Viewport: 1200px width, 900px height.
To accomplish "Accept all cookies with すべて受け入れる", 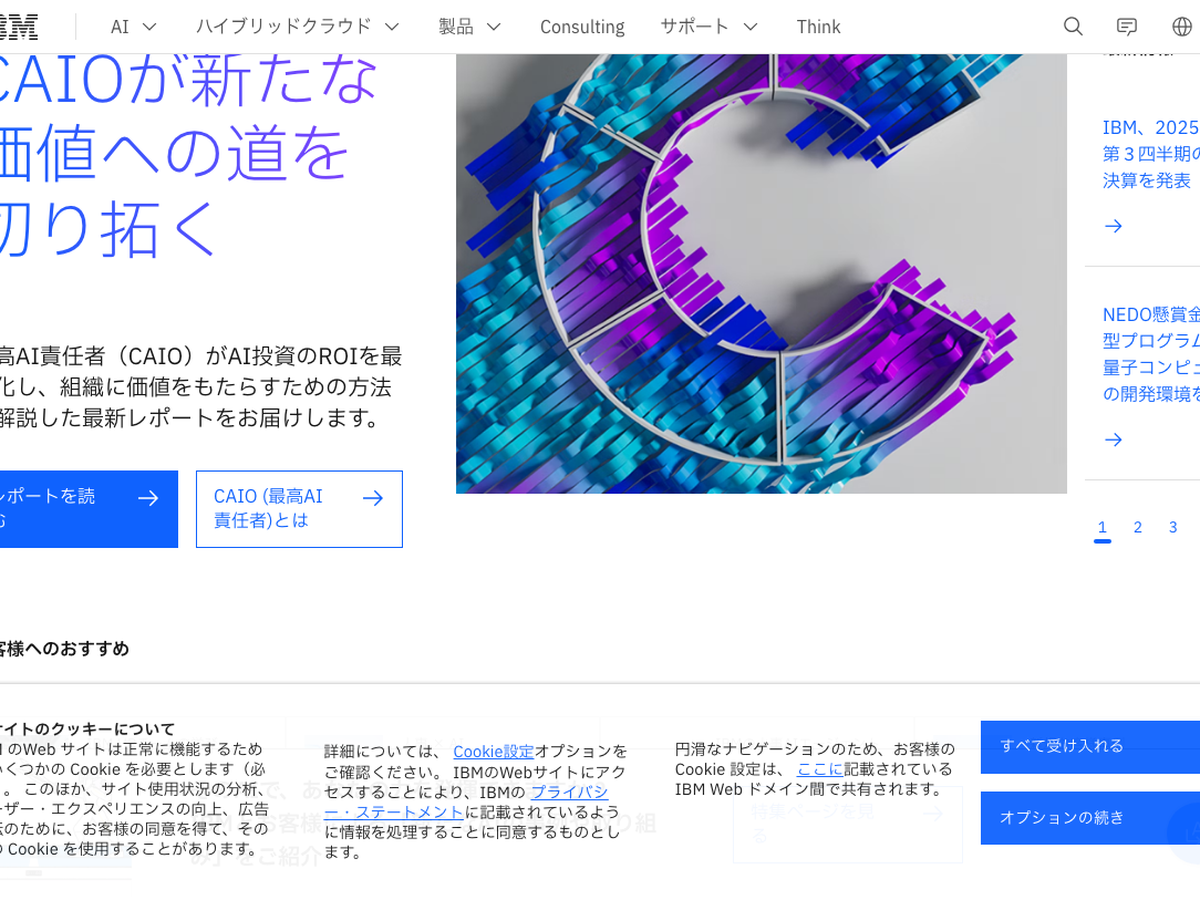I will tap(1090, 746).
